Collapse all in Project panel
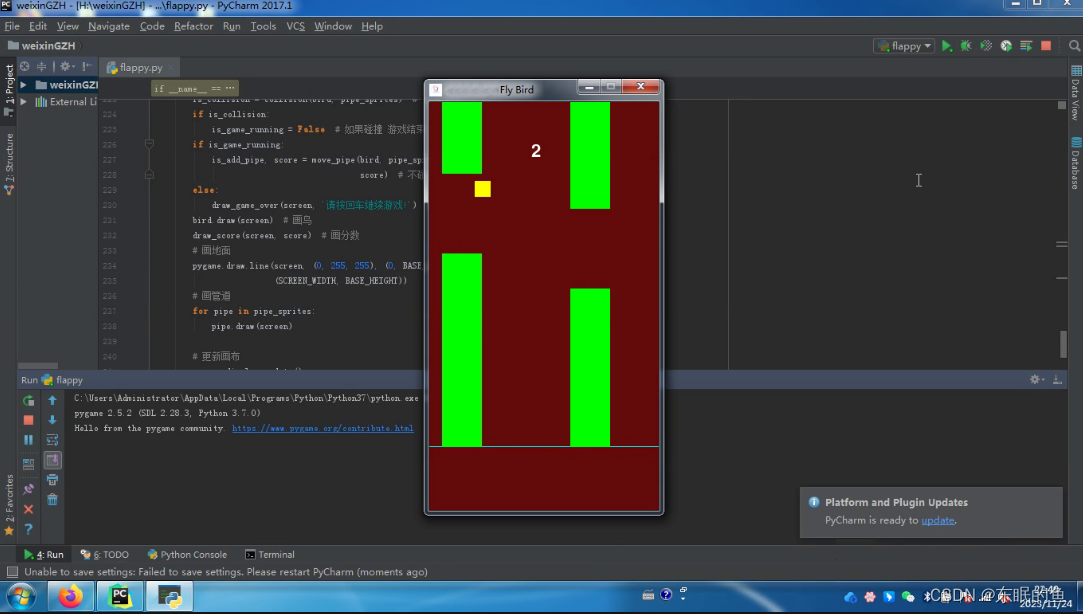Viewport: 1083px width, 614px height. point(41,66)
